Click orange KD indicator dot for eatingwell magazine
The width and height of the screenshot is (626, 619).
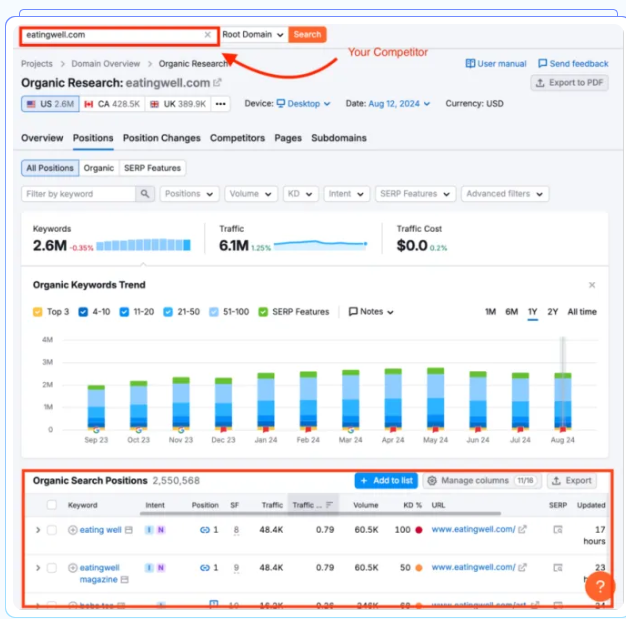(419, 568)
